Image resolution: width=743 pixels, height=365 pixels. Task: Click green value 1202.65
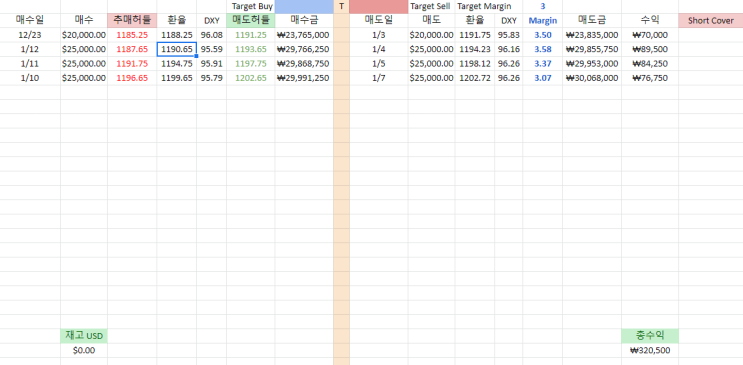tap(251, 78)
